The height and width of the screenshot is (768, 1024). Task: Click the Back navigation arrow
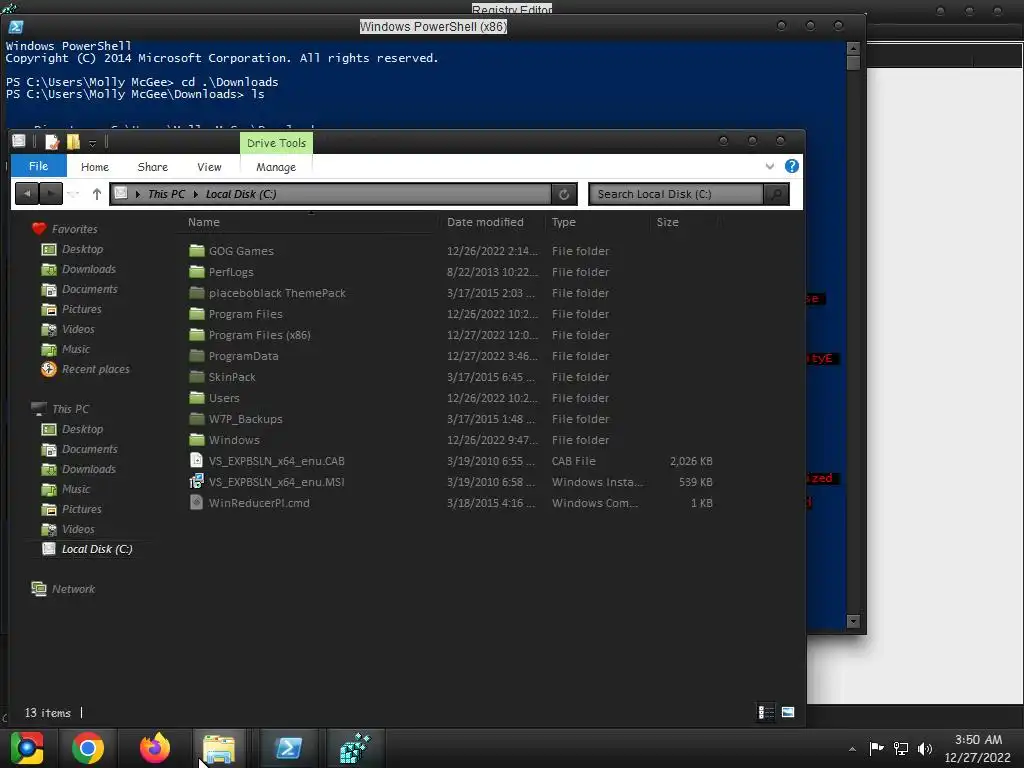point(26,194)
